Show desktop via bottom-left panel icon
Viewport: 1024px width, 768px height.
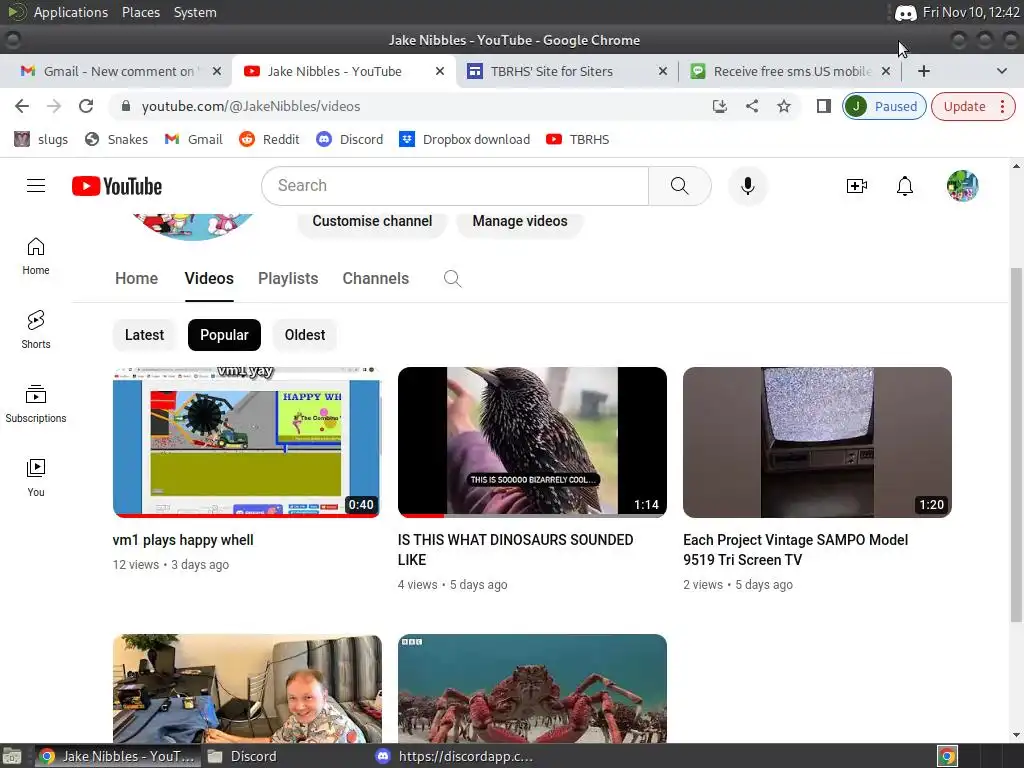[x=12, y=756]
